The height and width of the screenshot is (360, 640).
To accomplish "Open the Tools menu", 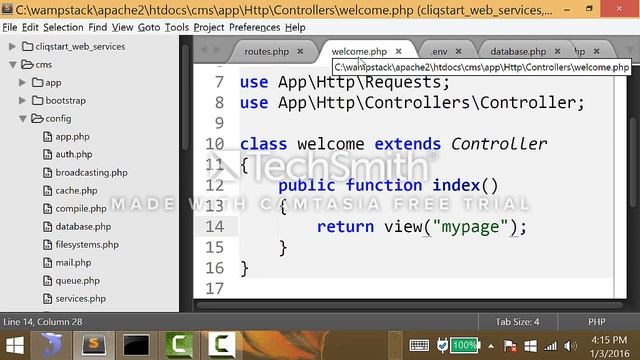I will click(x=177, y=27).
